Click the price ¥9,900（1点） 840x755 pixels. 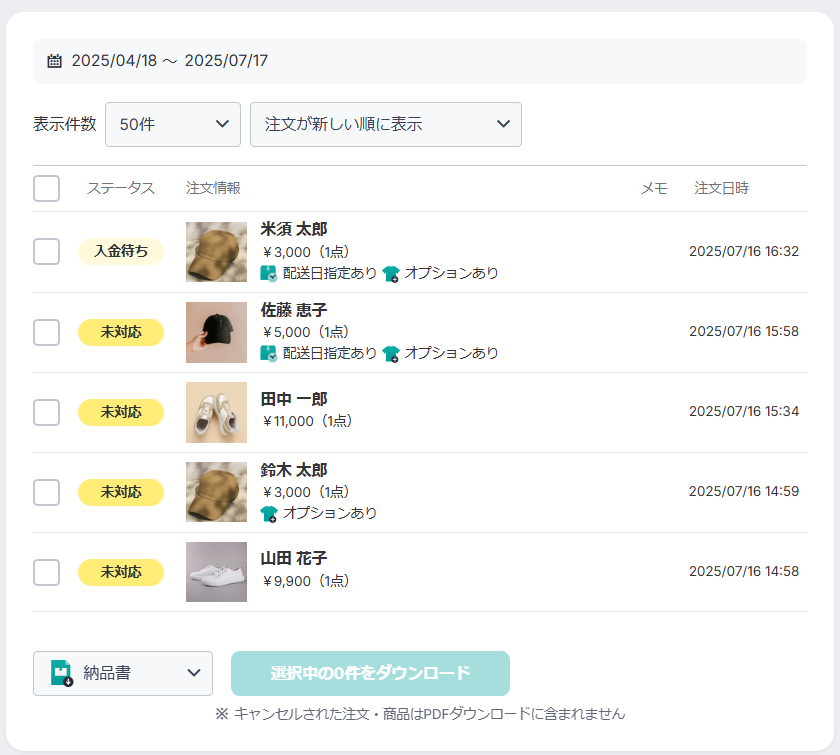[306, 581]
